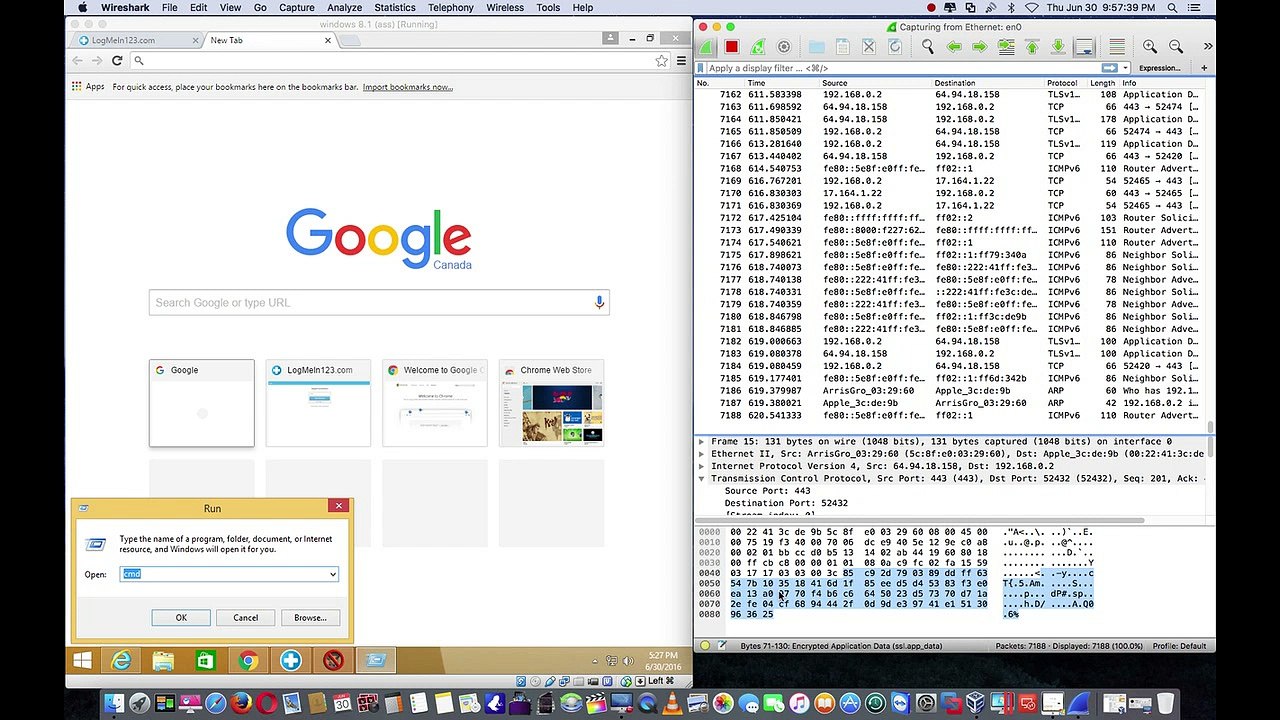This screenshot has height=720, width=1280.
Task: Go to a specific packet number
Action: [1006, 47]
